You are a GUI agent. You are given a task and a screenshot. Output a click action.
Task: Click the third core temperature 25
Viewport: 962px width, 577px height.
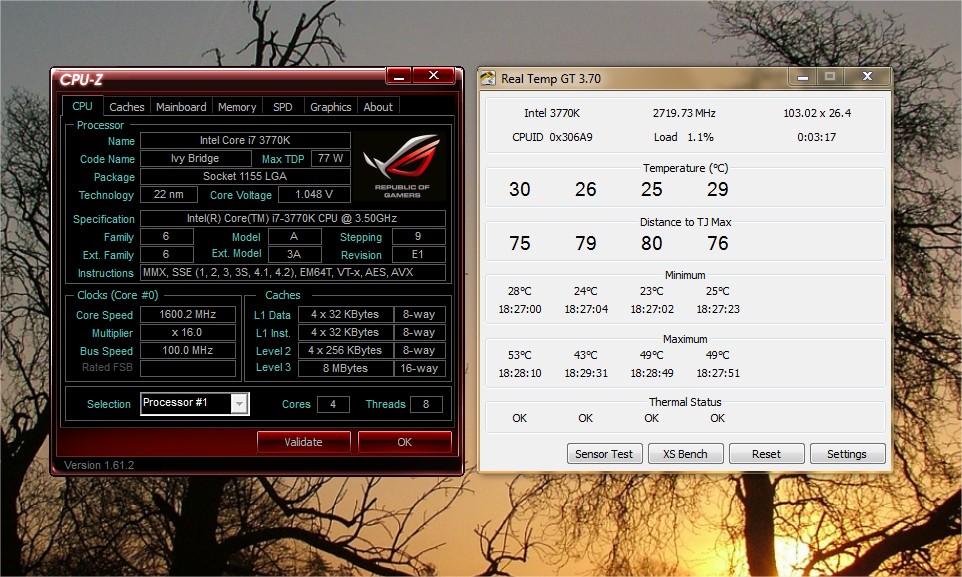point(652,189)
